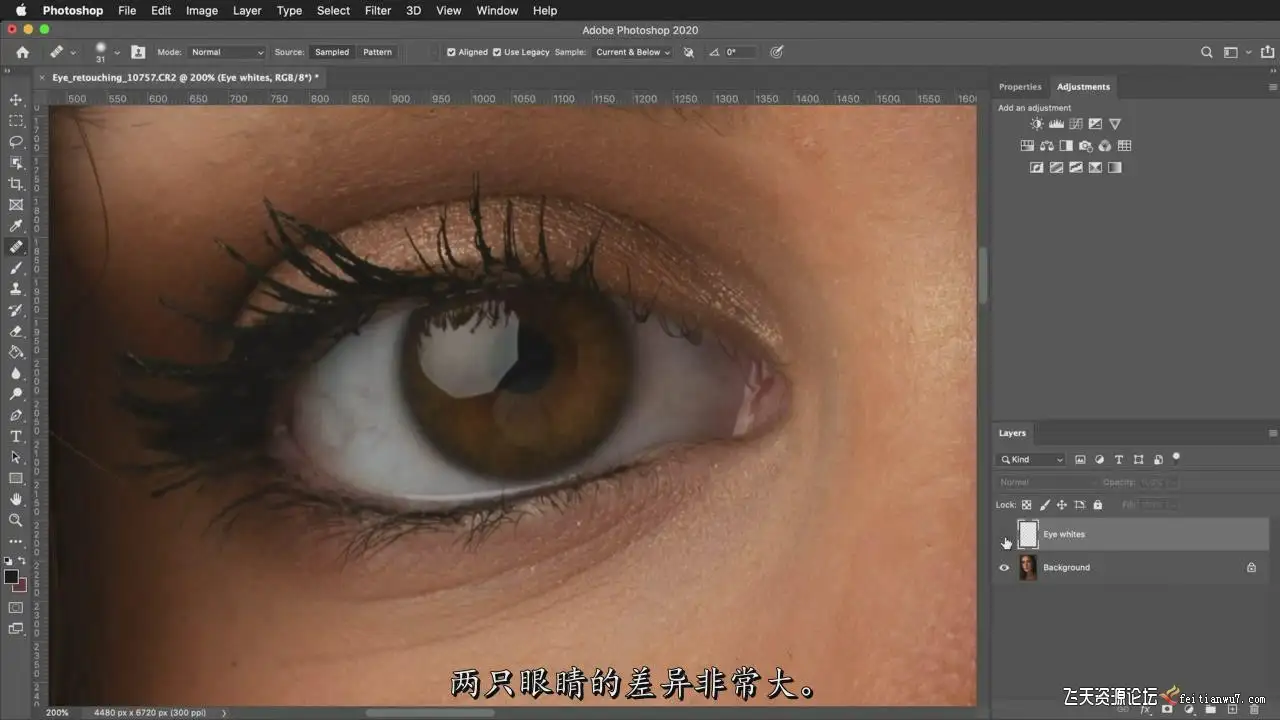The height and width of the screenshot is (720, 1280).
Task: Open the Filter menu
Action: [x=378, y=10]
